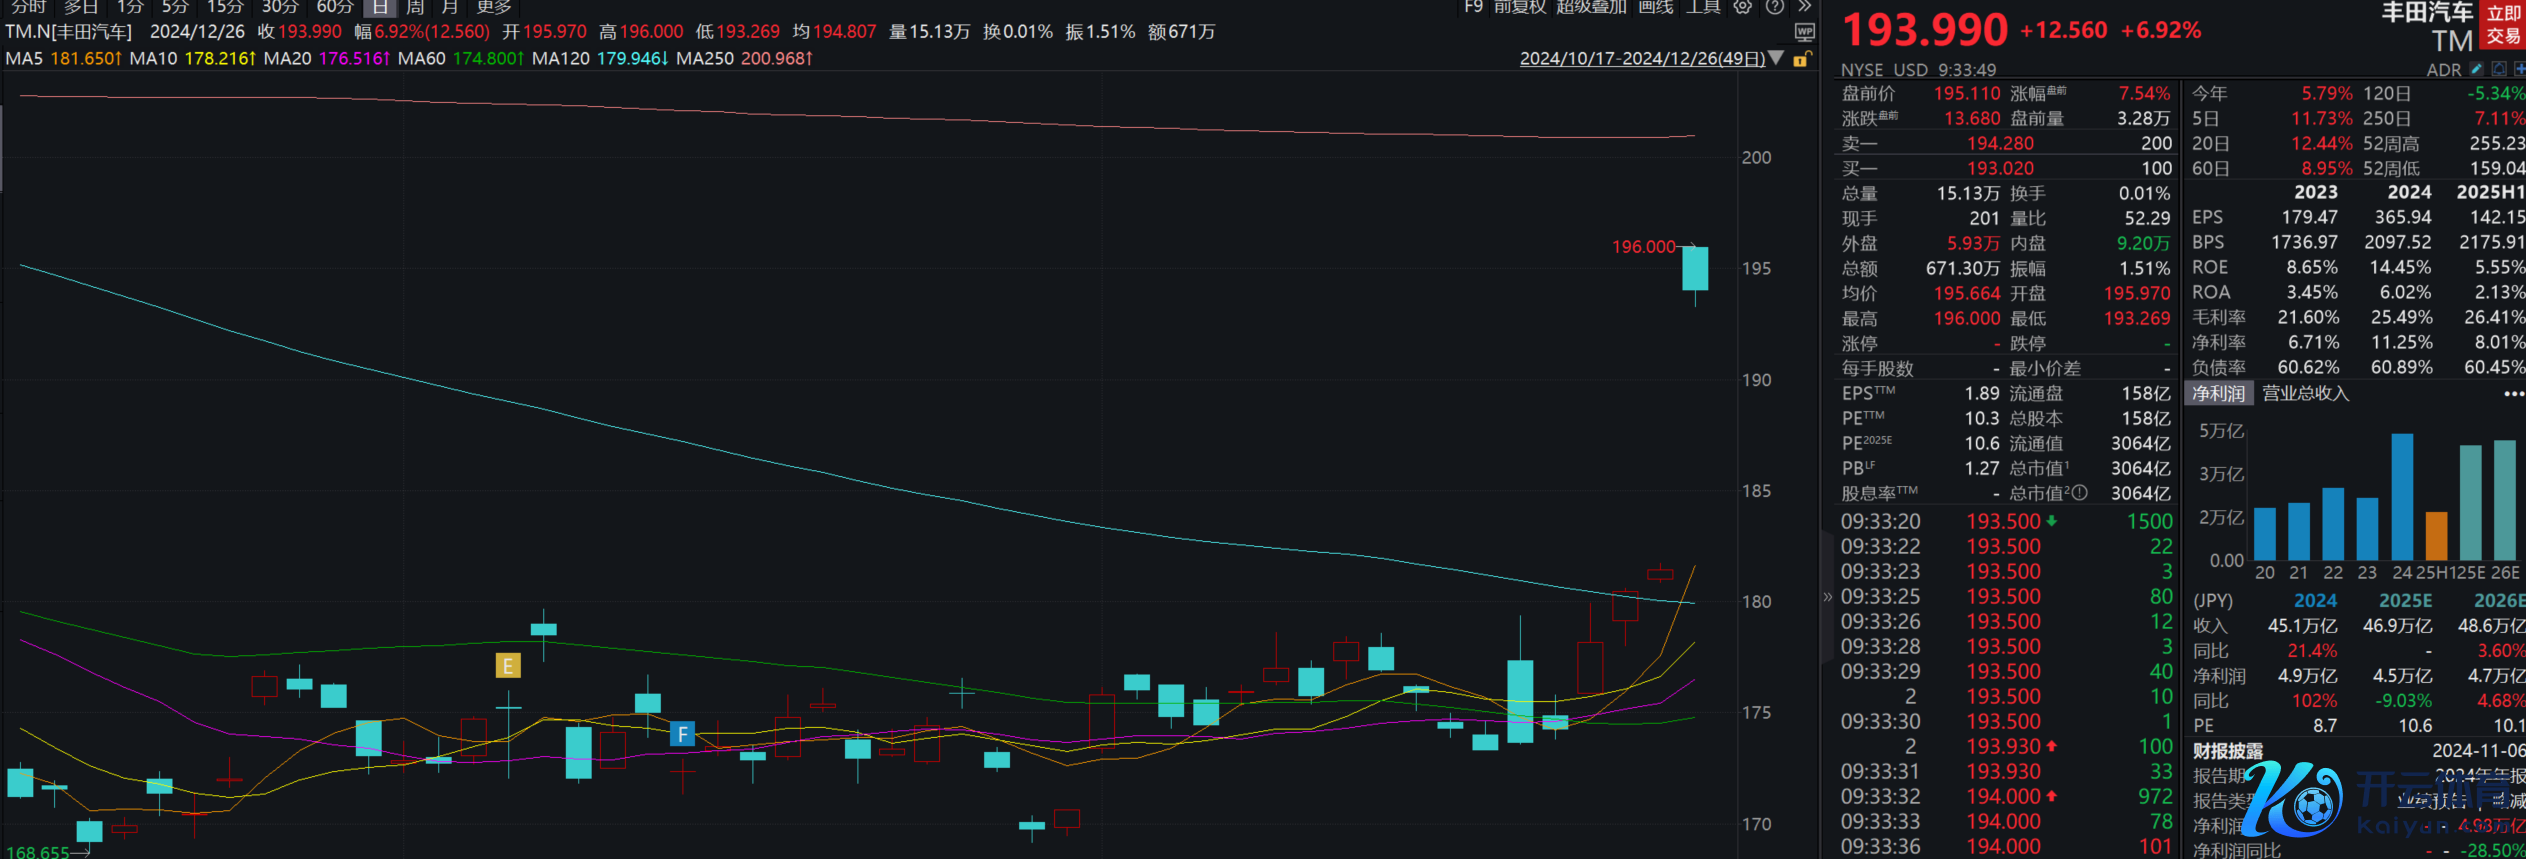Viewport: 2526px width, 859px height.
Task: Click the yellow E event marker on chart
Action: click(508, 666)
